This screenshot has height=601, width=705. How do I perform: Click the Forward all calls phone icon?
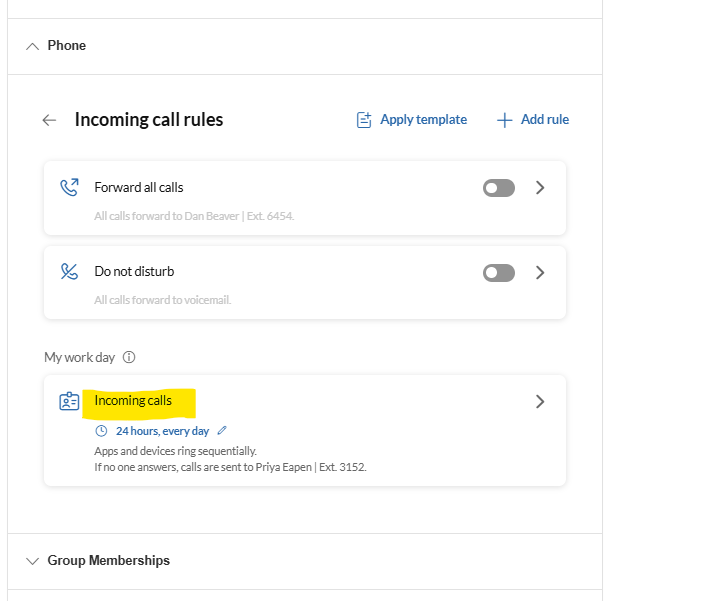(69, 187)
